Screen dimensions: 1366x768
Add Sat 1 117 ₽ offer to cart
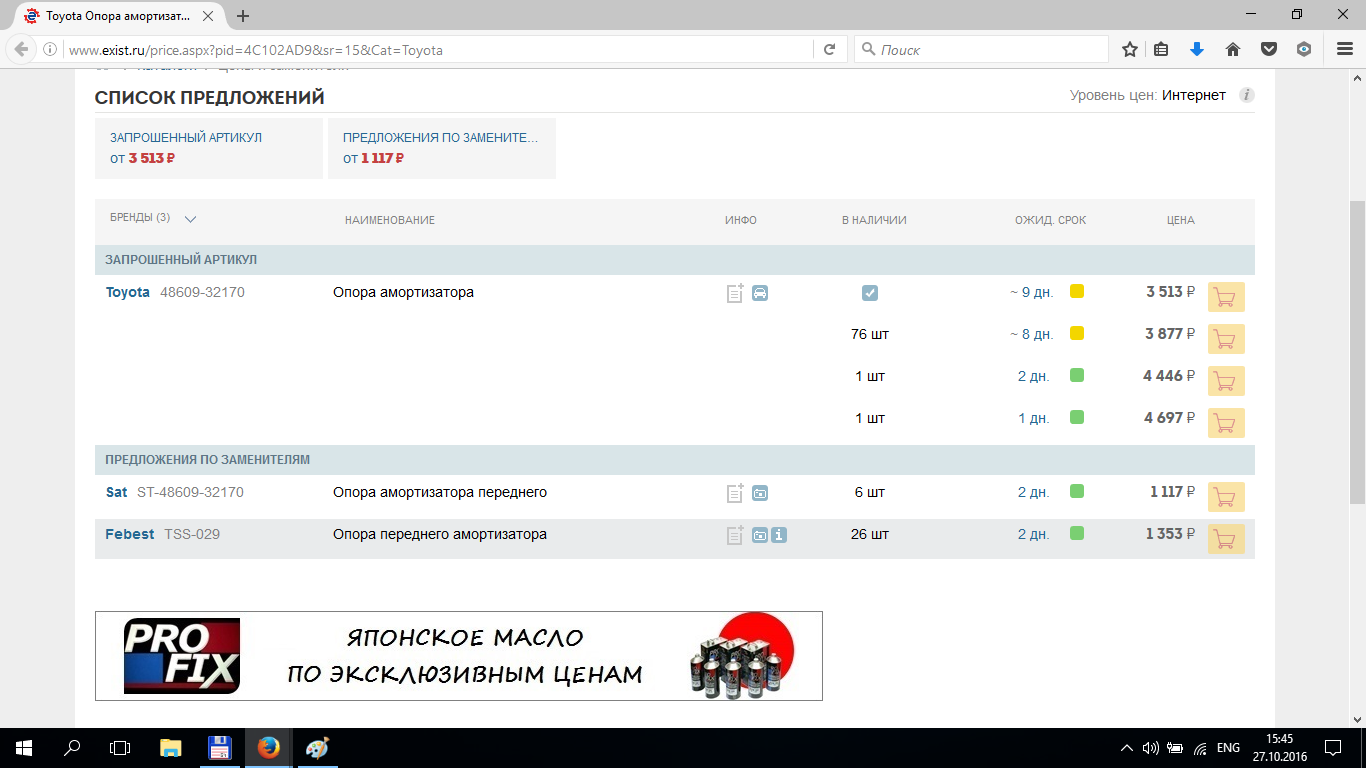[x=1226, y=497]
